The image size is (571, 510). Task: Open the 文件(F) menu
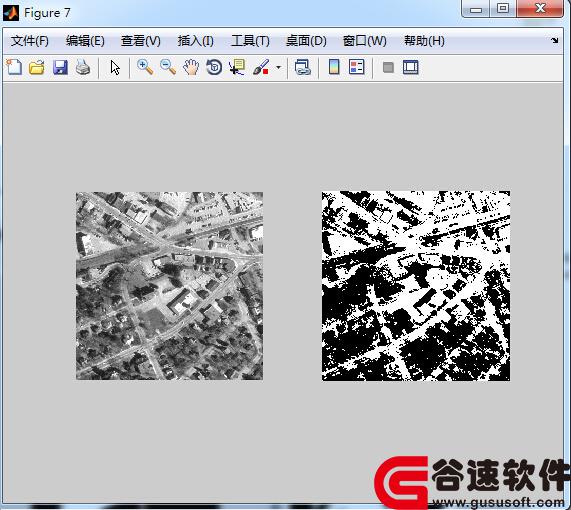point(30,41)
